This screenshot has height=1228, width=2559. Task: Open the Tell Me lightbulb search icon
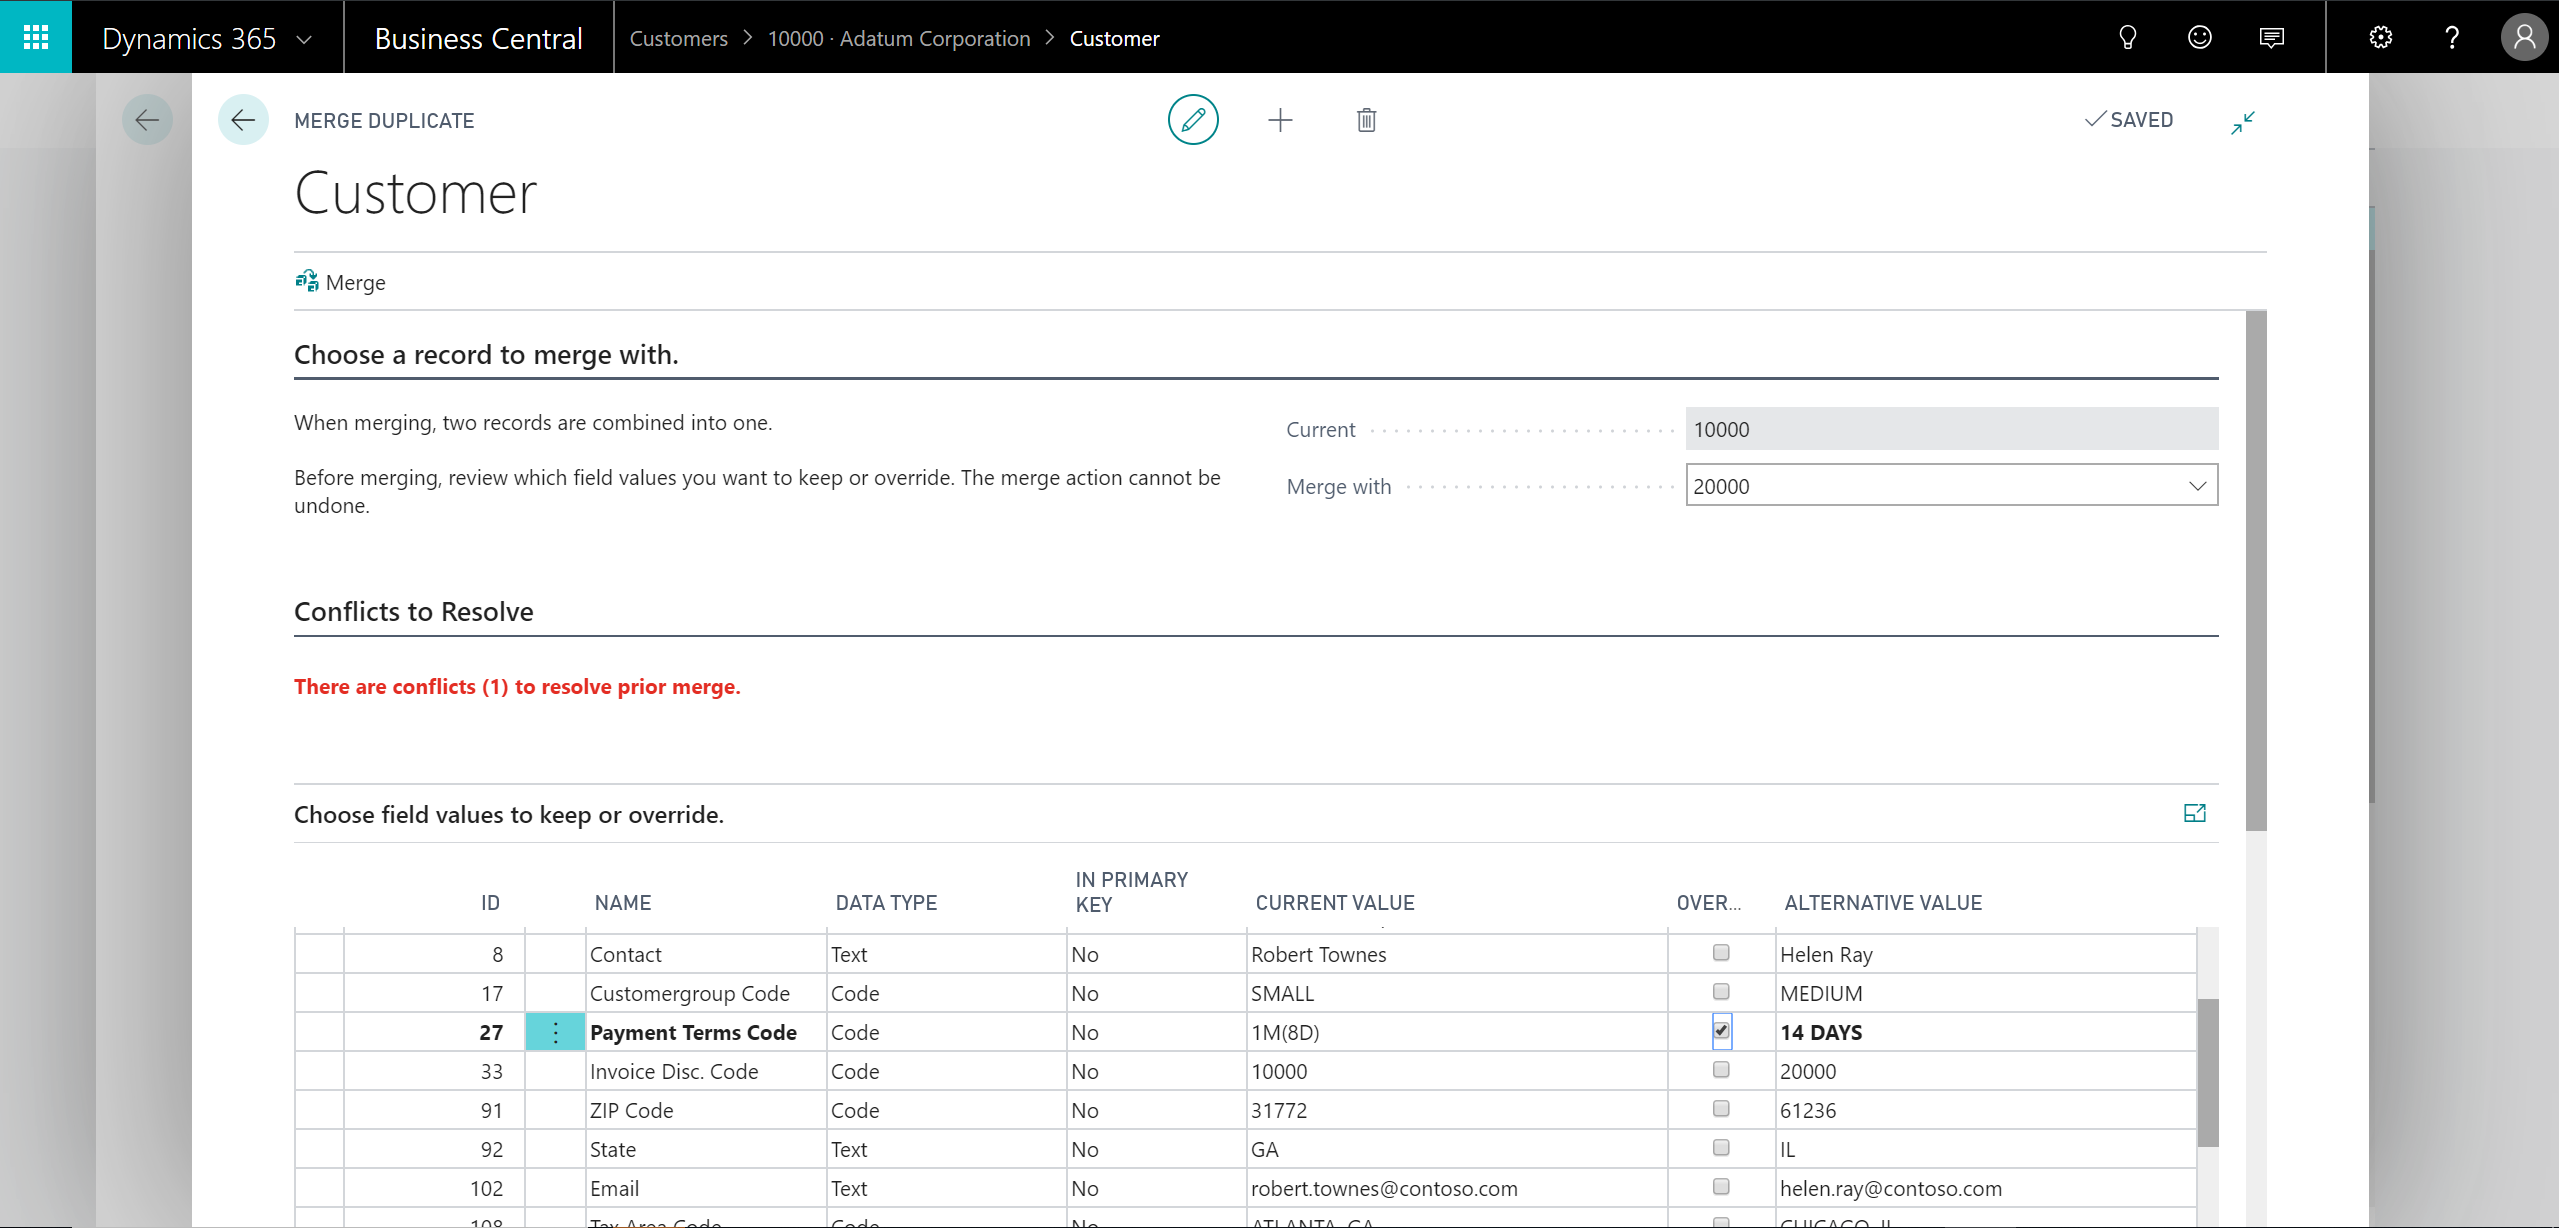pos(2127,37)
